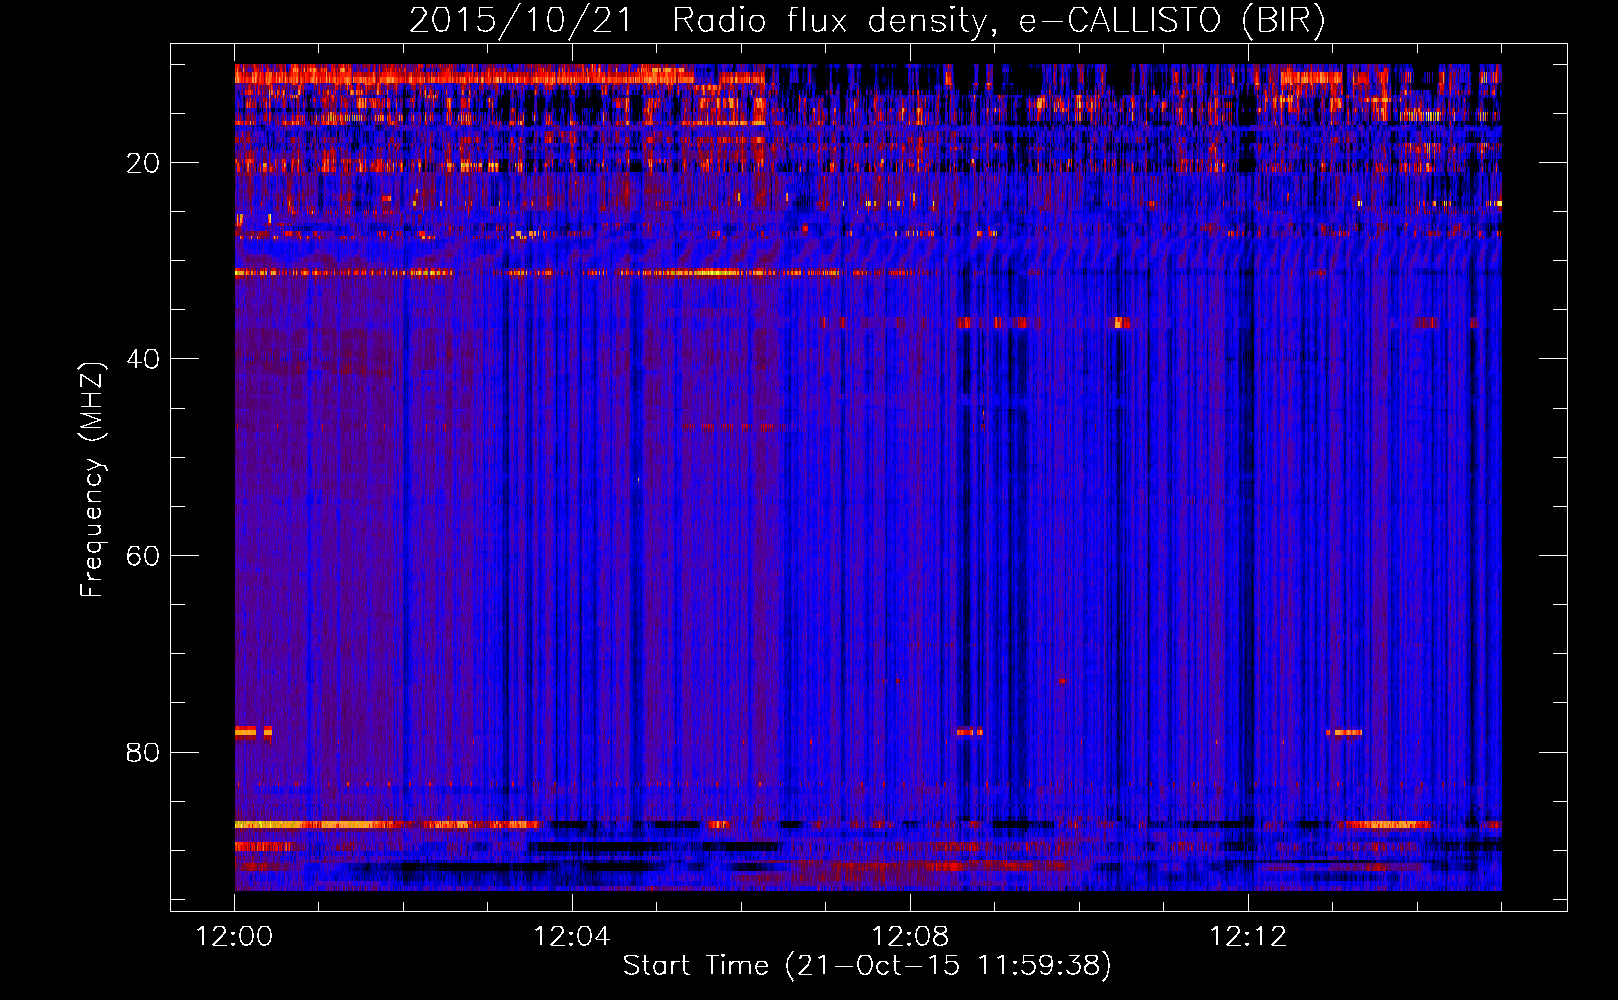Click the 20 frequency axis tick label
Image resolution: width=1618 pixels, height=1000 pixels.
click(x=143, y=163)
